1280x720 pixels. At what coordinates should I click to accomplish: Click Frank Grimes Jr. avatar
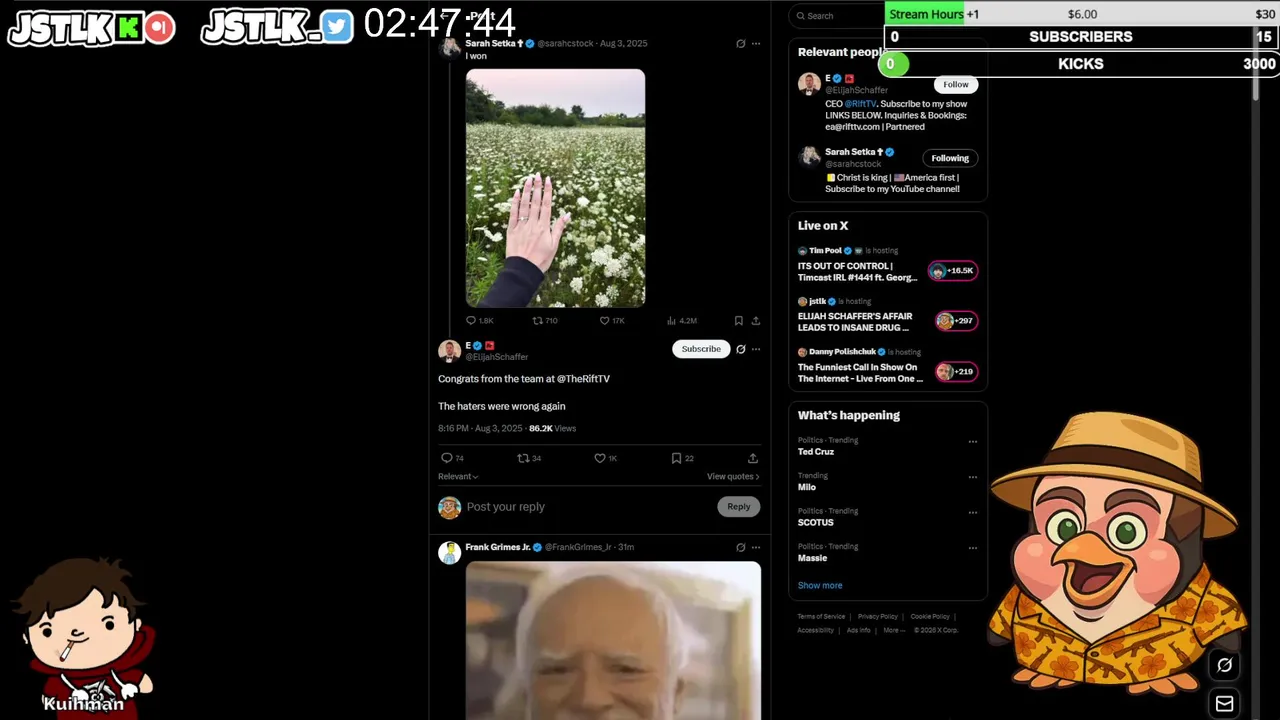tap(449, 552)
